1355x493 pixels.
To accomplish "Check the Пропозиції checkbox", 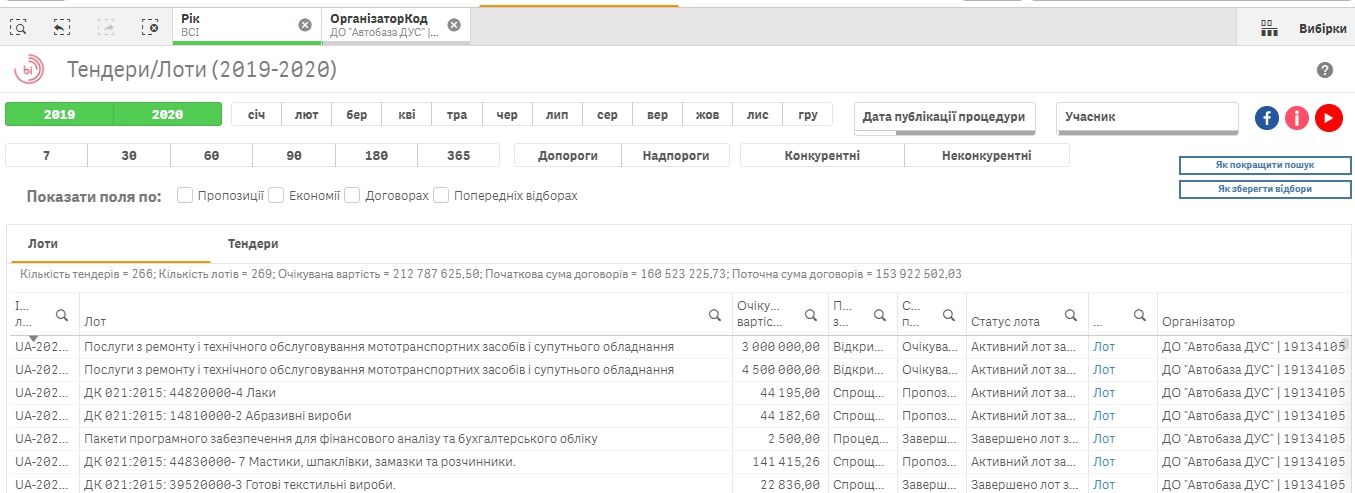I will (185, 195).
